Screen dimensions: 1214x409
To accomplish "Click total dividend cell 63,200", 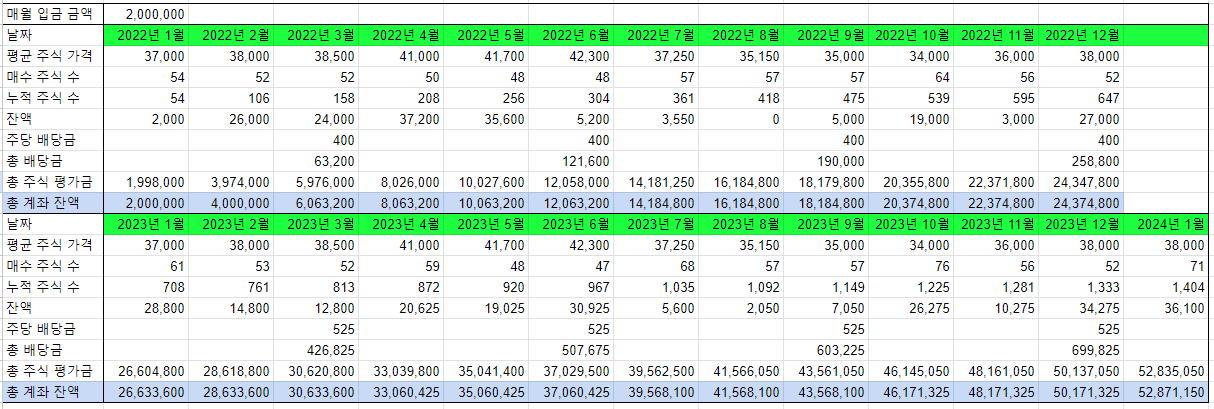I will pos(316,161).
